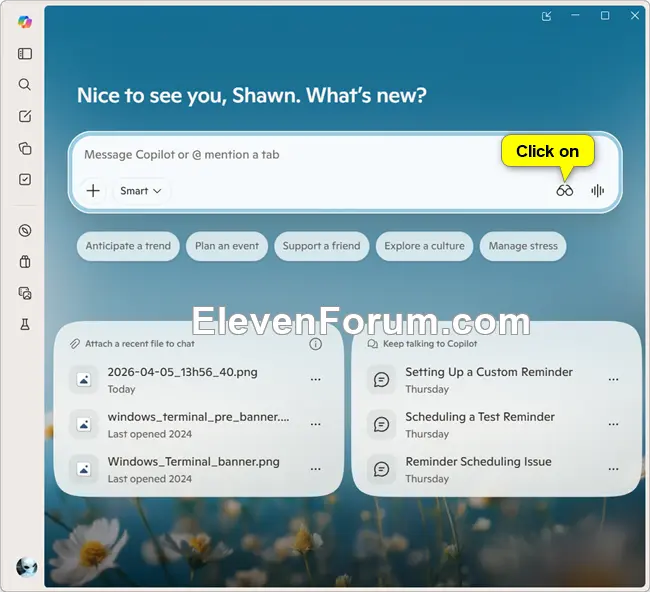Viewport: 650px width, 592px height.
Task: Click image icon beside Windows_Terminal_banner.png
Action: [x=84, y=469]
